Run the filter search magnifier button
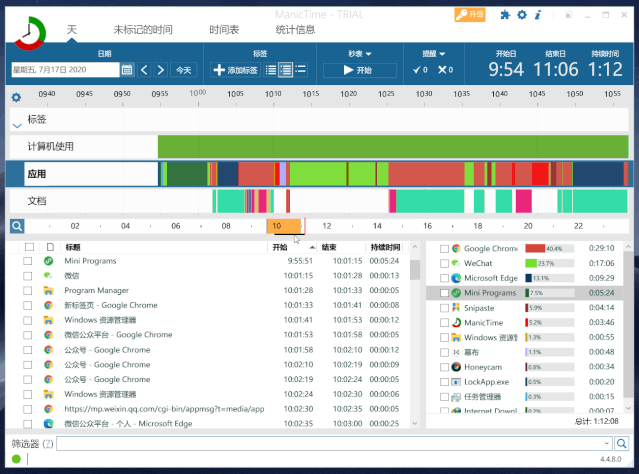 coord(621,443)
